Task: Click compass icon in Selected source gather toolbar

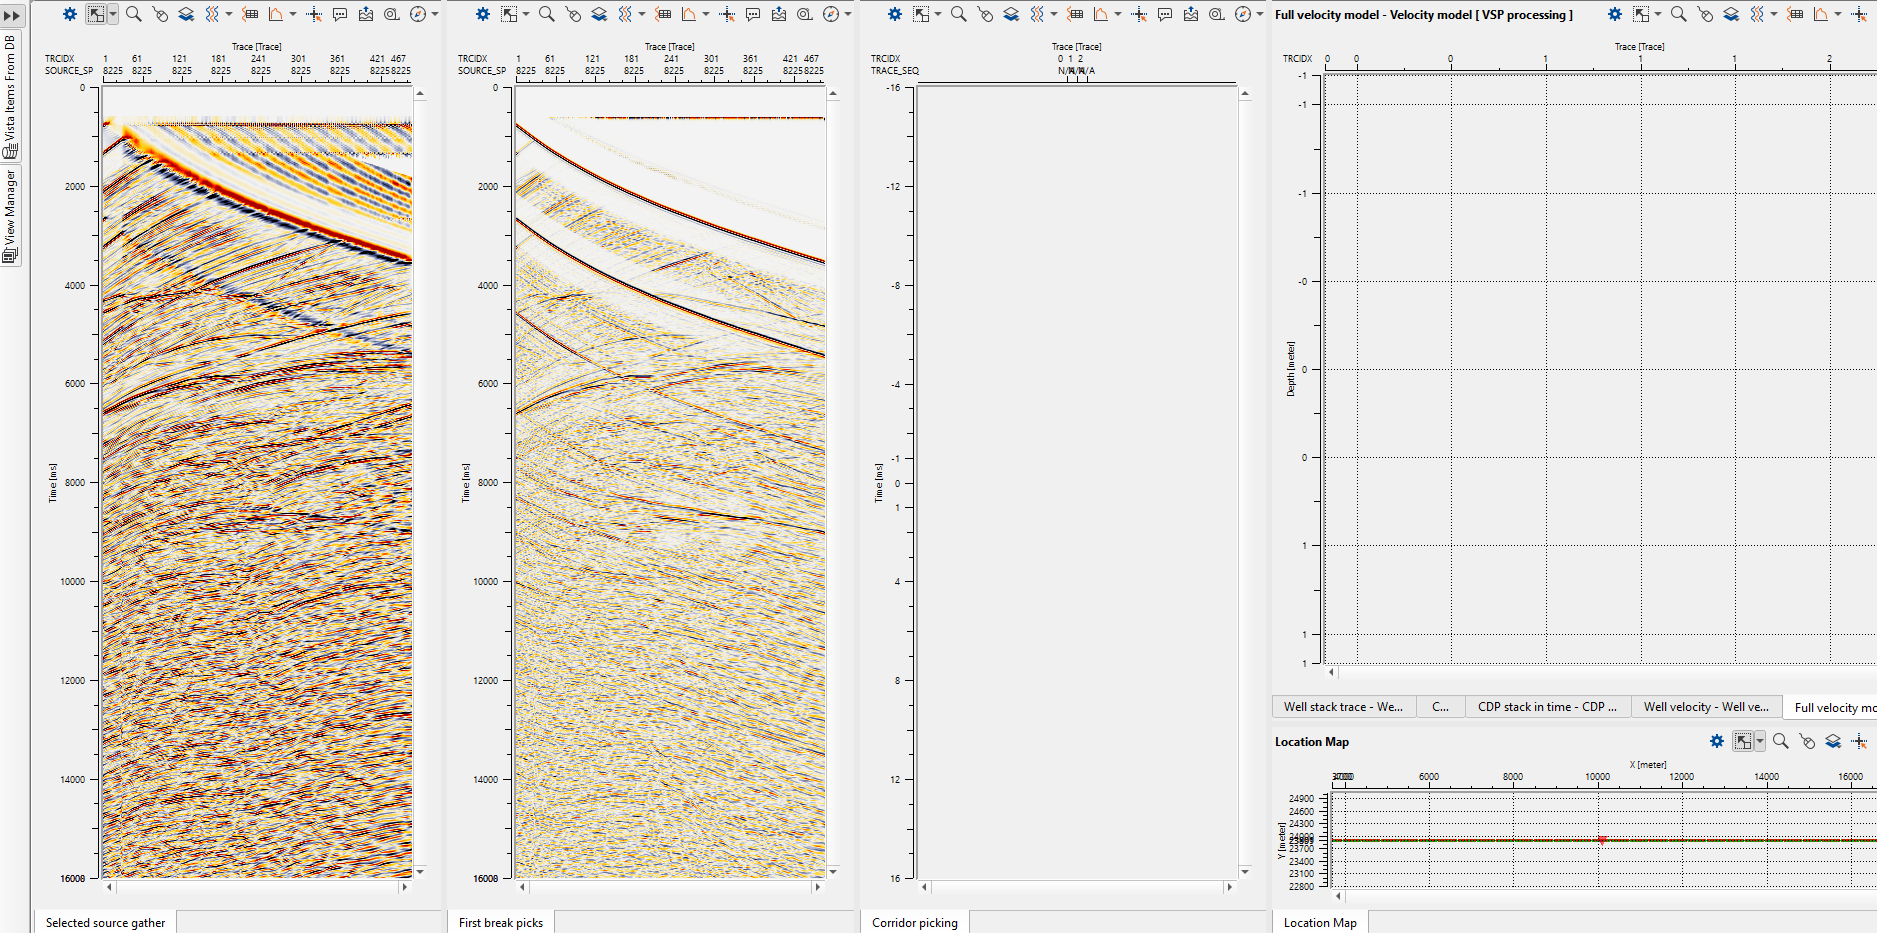Action: pos(418,14)
